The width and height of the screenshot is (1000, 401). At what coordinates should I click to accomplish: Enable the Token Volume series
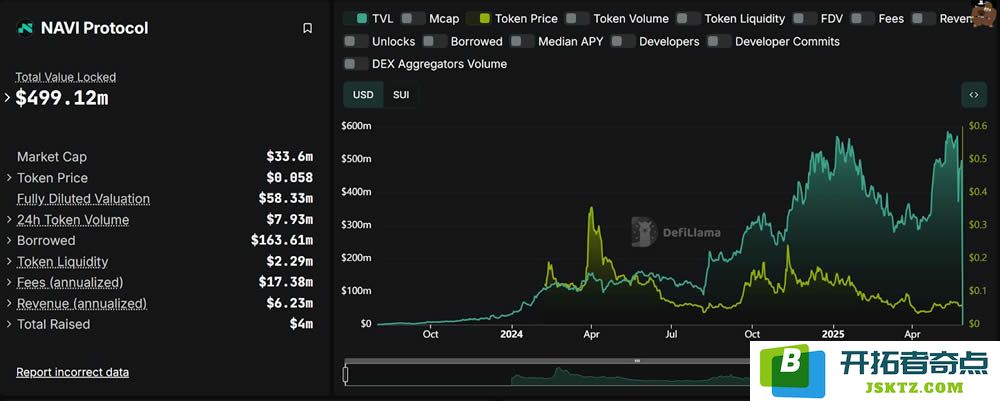pyautogui.click(x=578, y=18)
